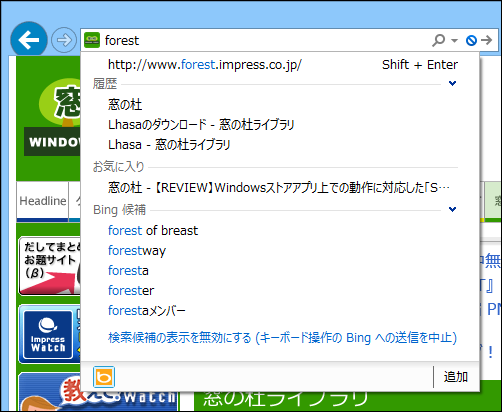Collapse the Bing 候補 section chevron

452,209
